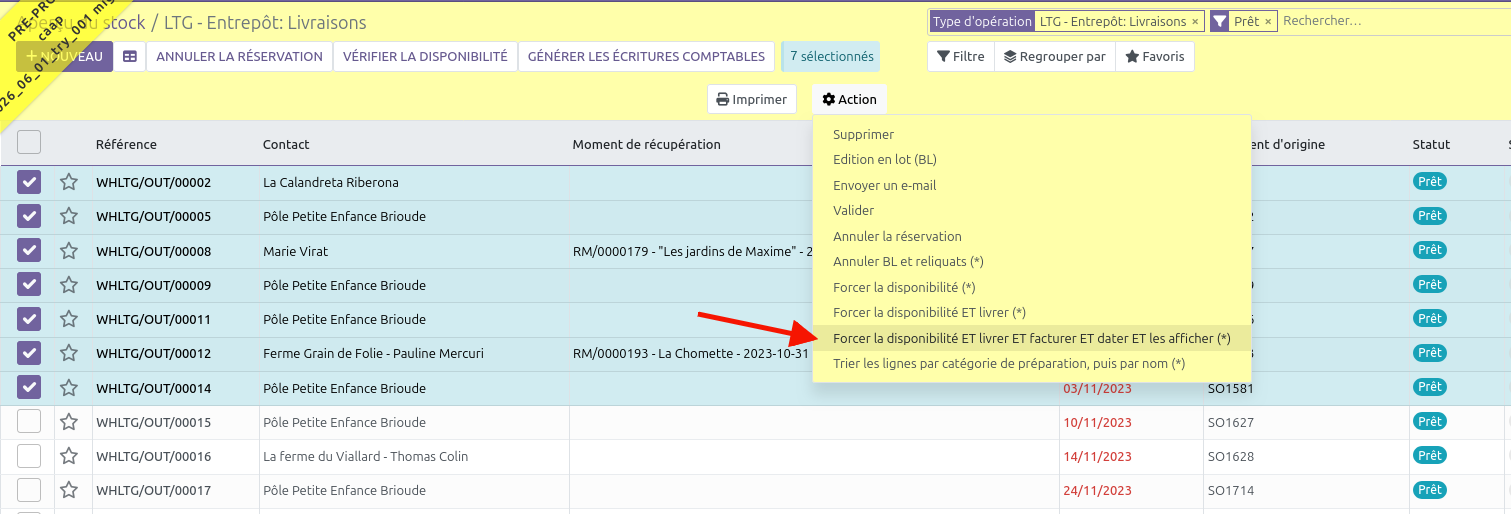
Task: Open the Favoris dropdown
Action: point(1155,57)
